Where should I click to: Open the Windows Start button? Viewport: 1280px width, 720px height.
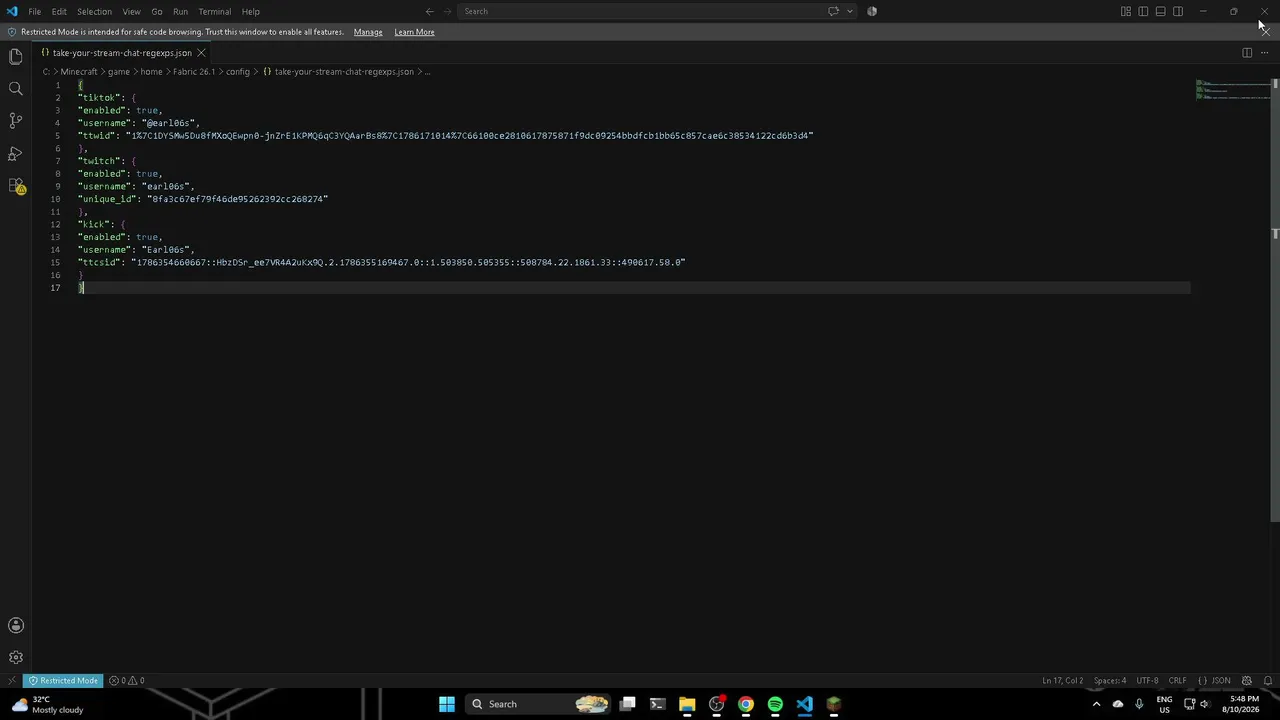447,704
